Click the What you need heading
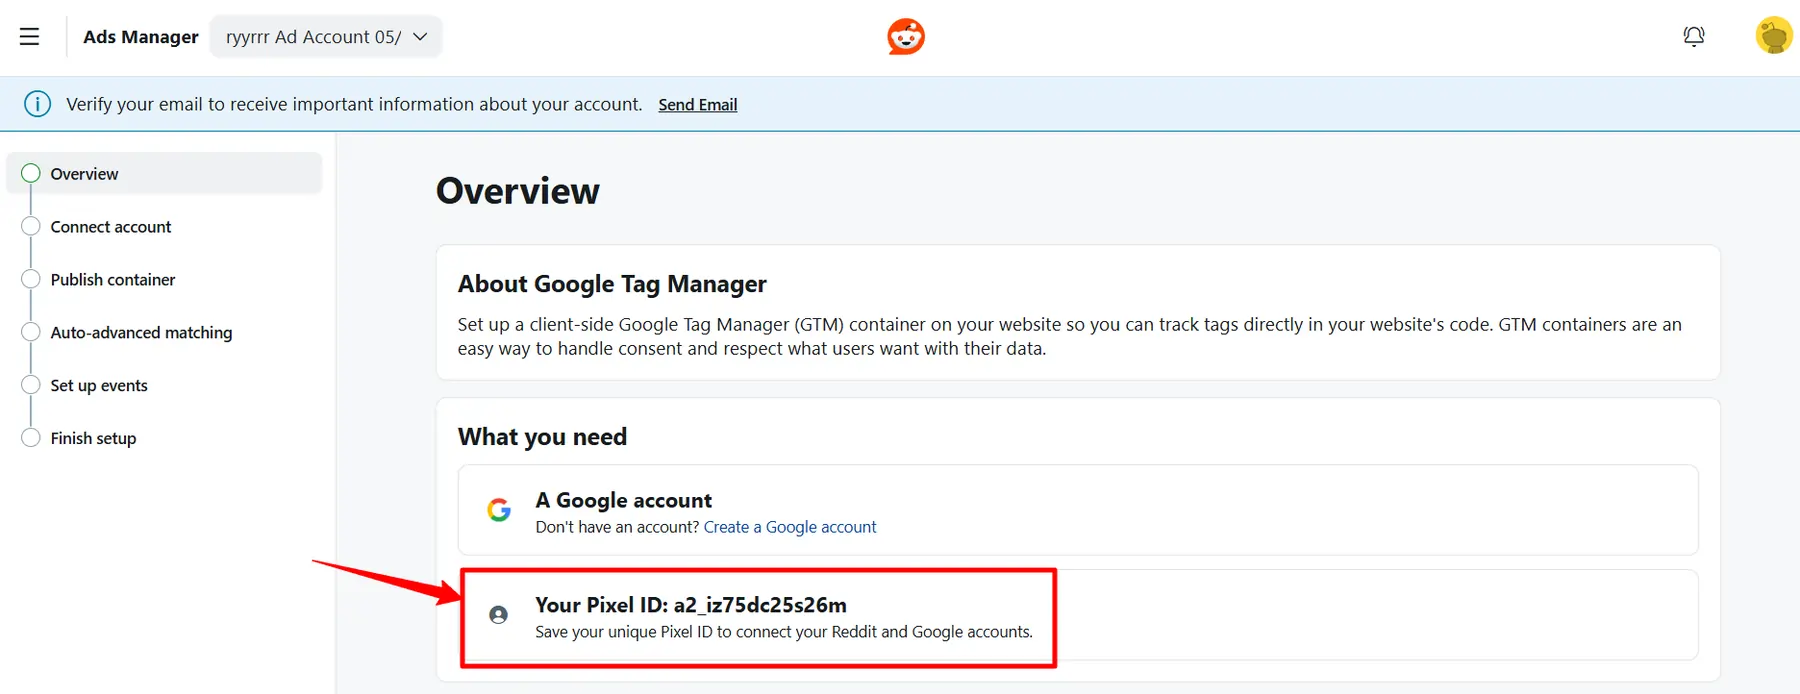Screen dimensions: 1800x694 pyautogui.click(x=542, y=437)
